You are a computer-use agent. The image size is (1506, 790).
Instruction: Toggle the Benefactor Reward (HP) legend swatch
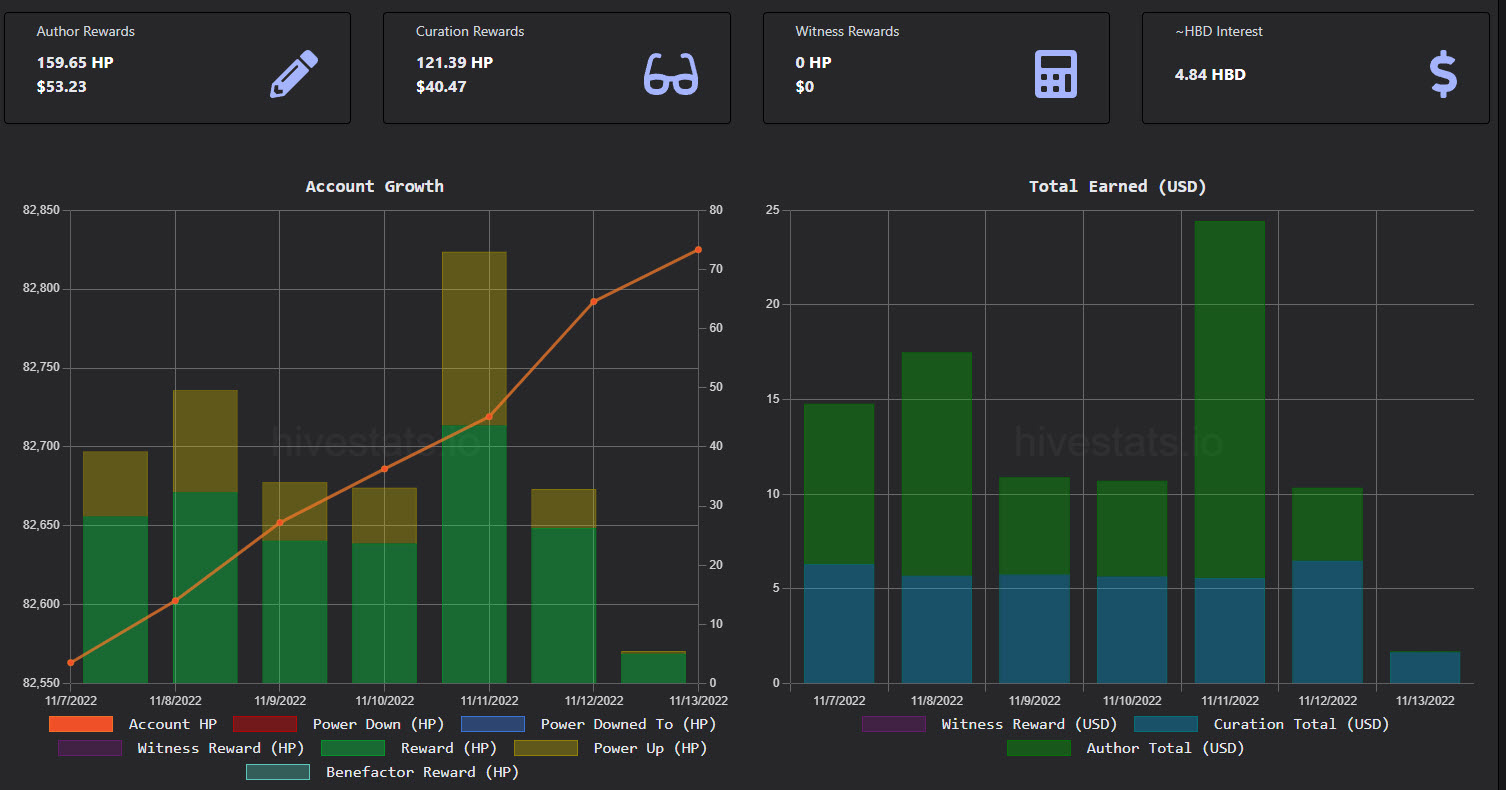[277, 772]
